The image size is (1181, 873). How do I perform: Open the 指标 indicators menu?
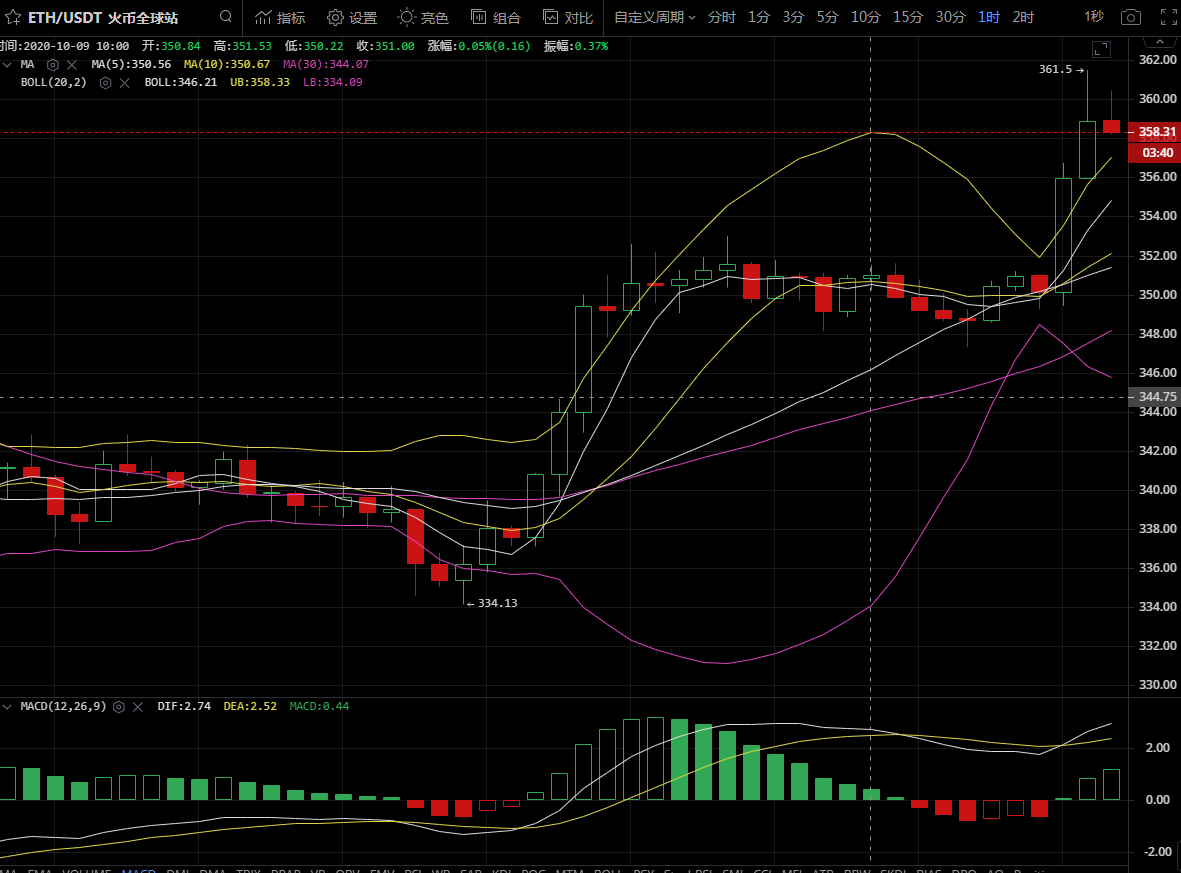pos(280,17)
